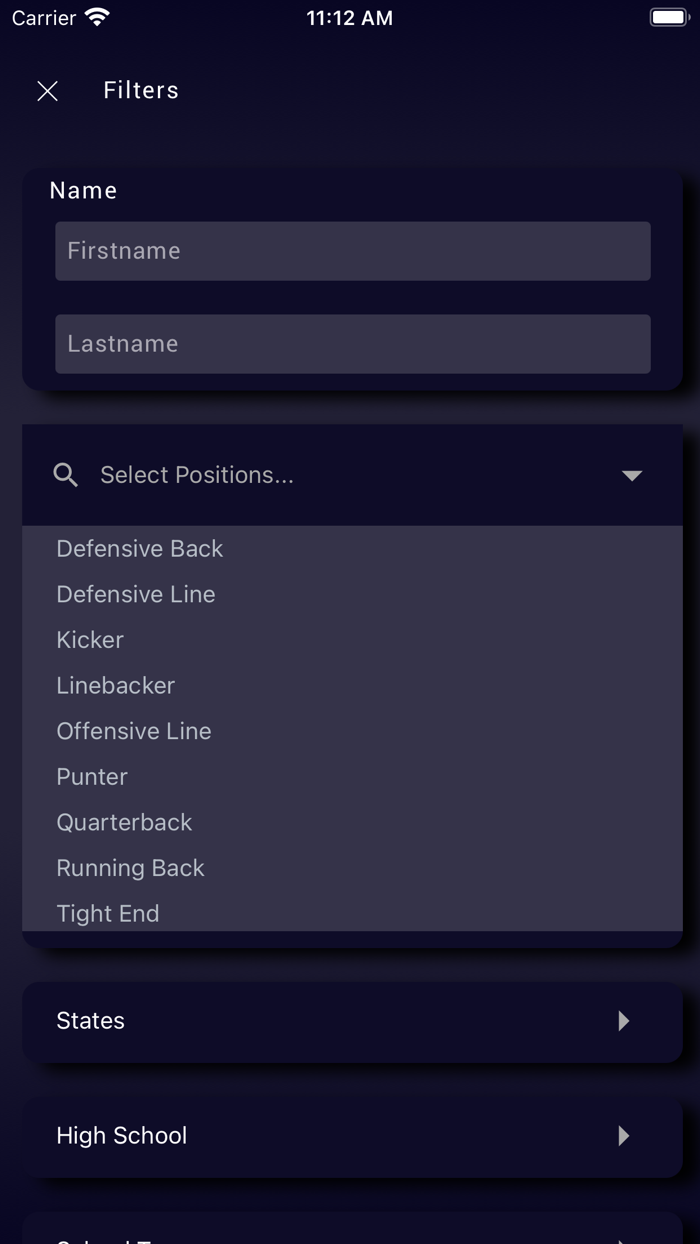
Task: Collapse the Select Positions dropdown arrow
Action: pos(631,475)
